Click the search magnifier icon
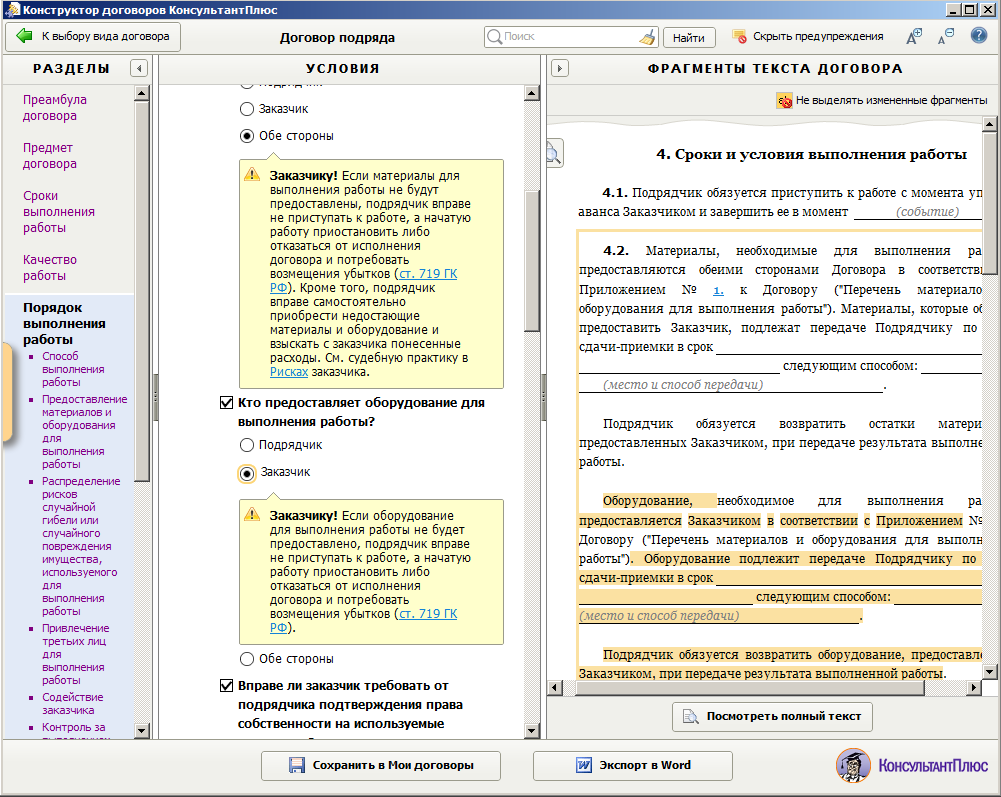The height and width of the screenshot is (797, 1001). click(494, 36)
